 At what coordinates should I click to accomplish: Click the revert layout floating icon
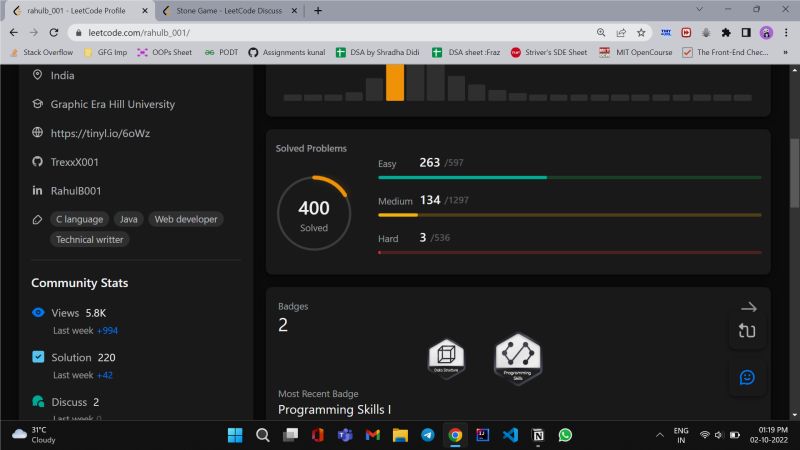pos(747,331)
